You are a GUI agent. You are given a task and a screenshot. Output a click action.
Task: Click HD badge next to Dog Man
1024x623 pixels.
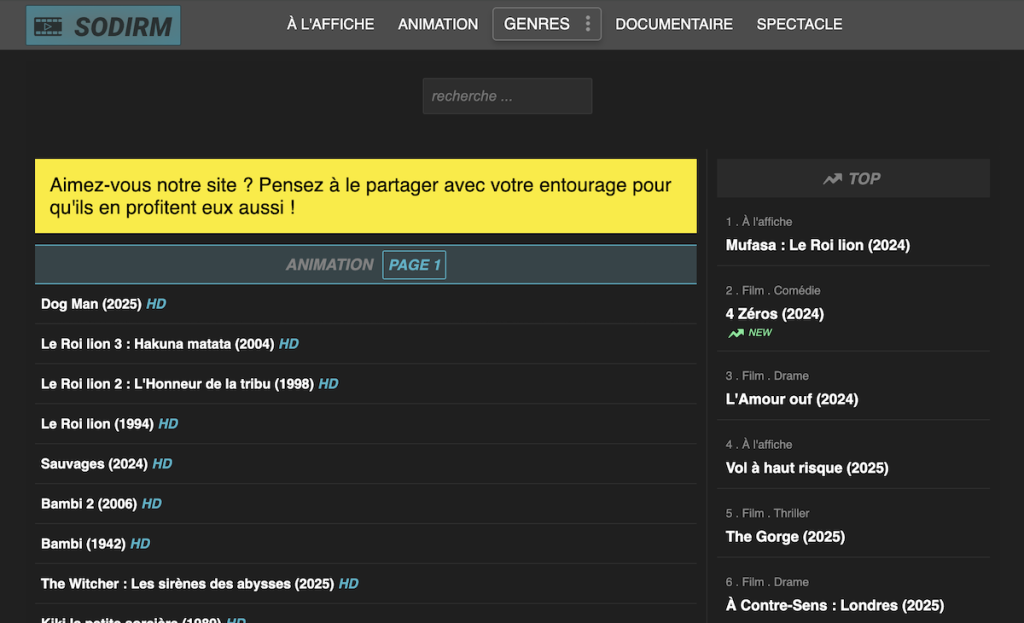(x=156, y=304)
